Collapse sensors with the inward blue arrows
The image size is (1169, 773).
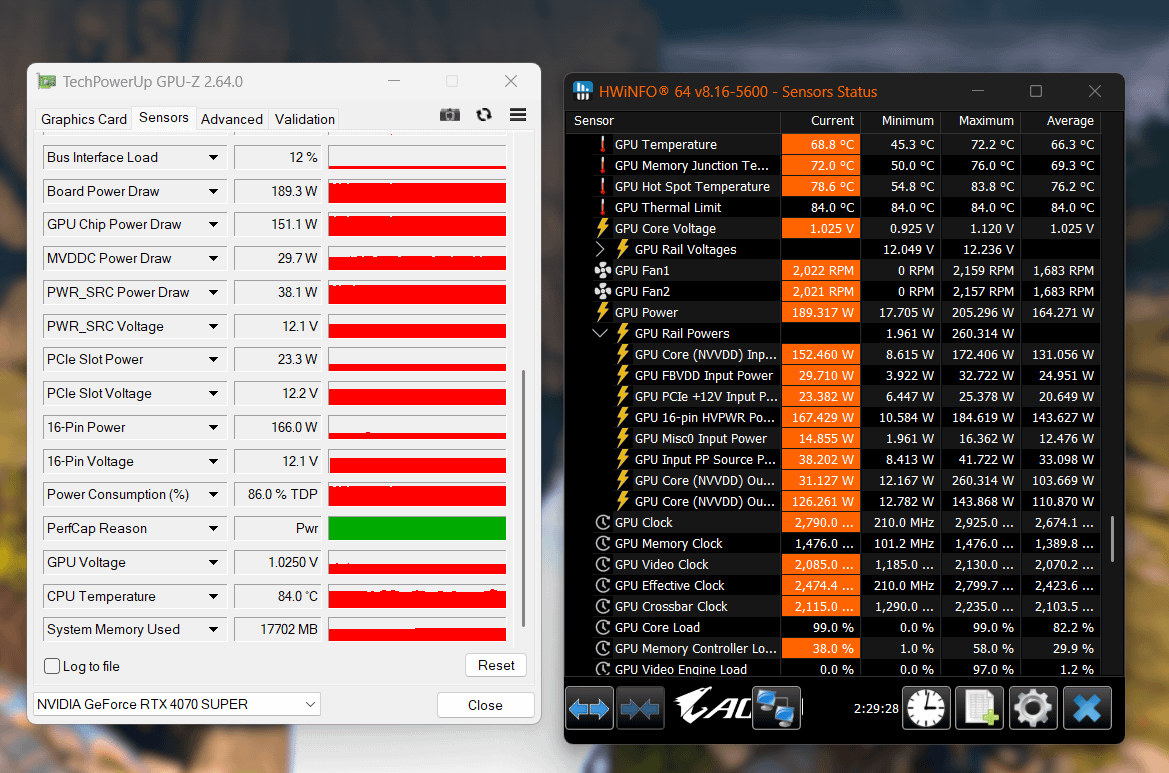(640, 708)
